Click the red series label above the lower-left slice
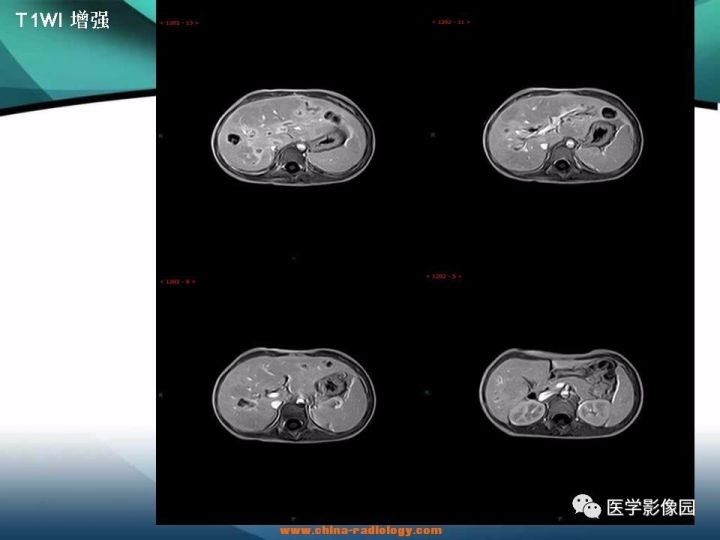This screenshot has width=720, height=540. pyautogui.click(x=178, y=281)
